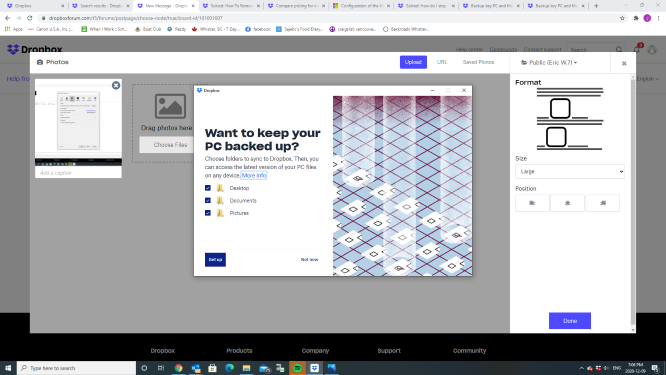666x375 pixels.
Task: Open the facebook bookmark
Action: (x=258, y=29)
